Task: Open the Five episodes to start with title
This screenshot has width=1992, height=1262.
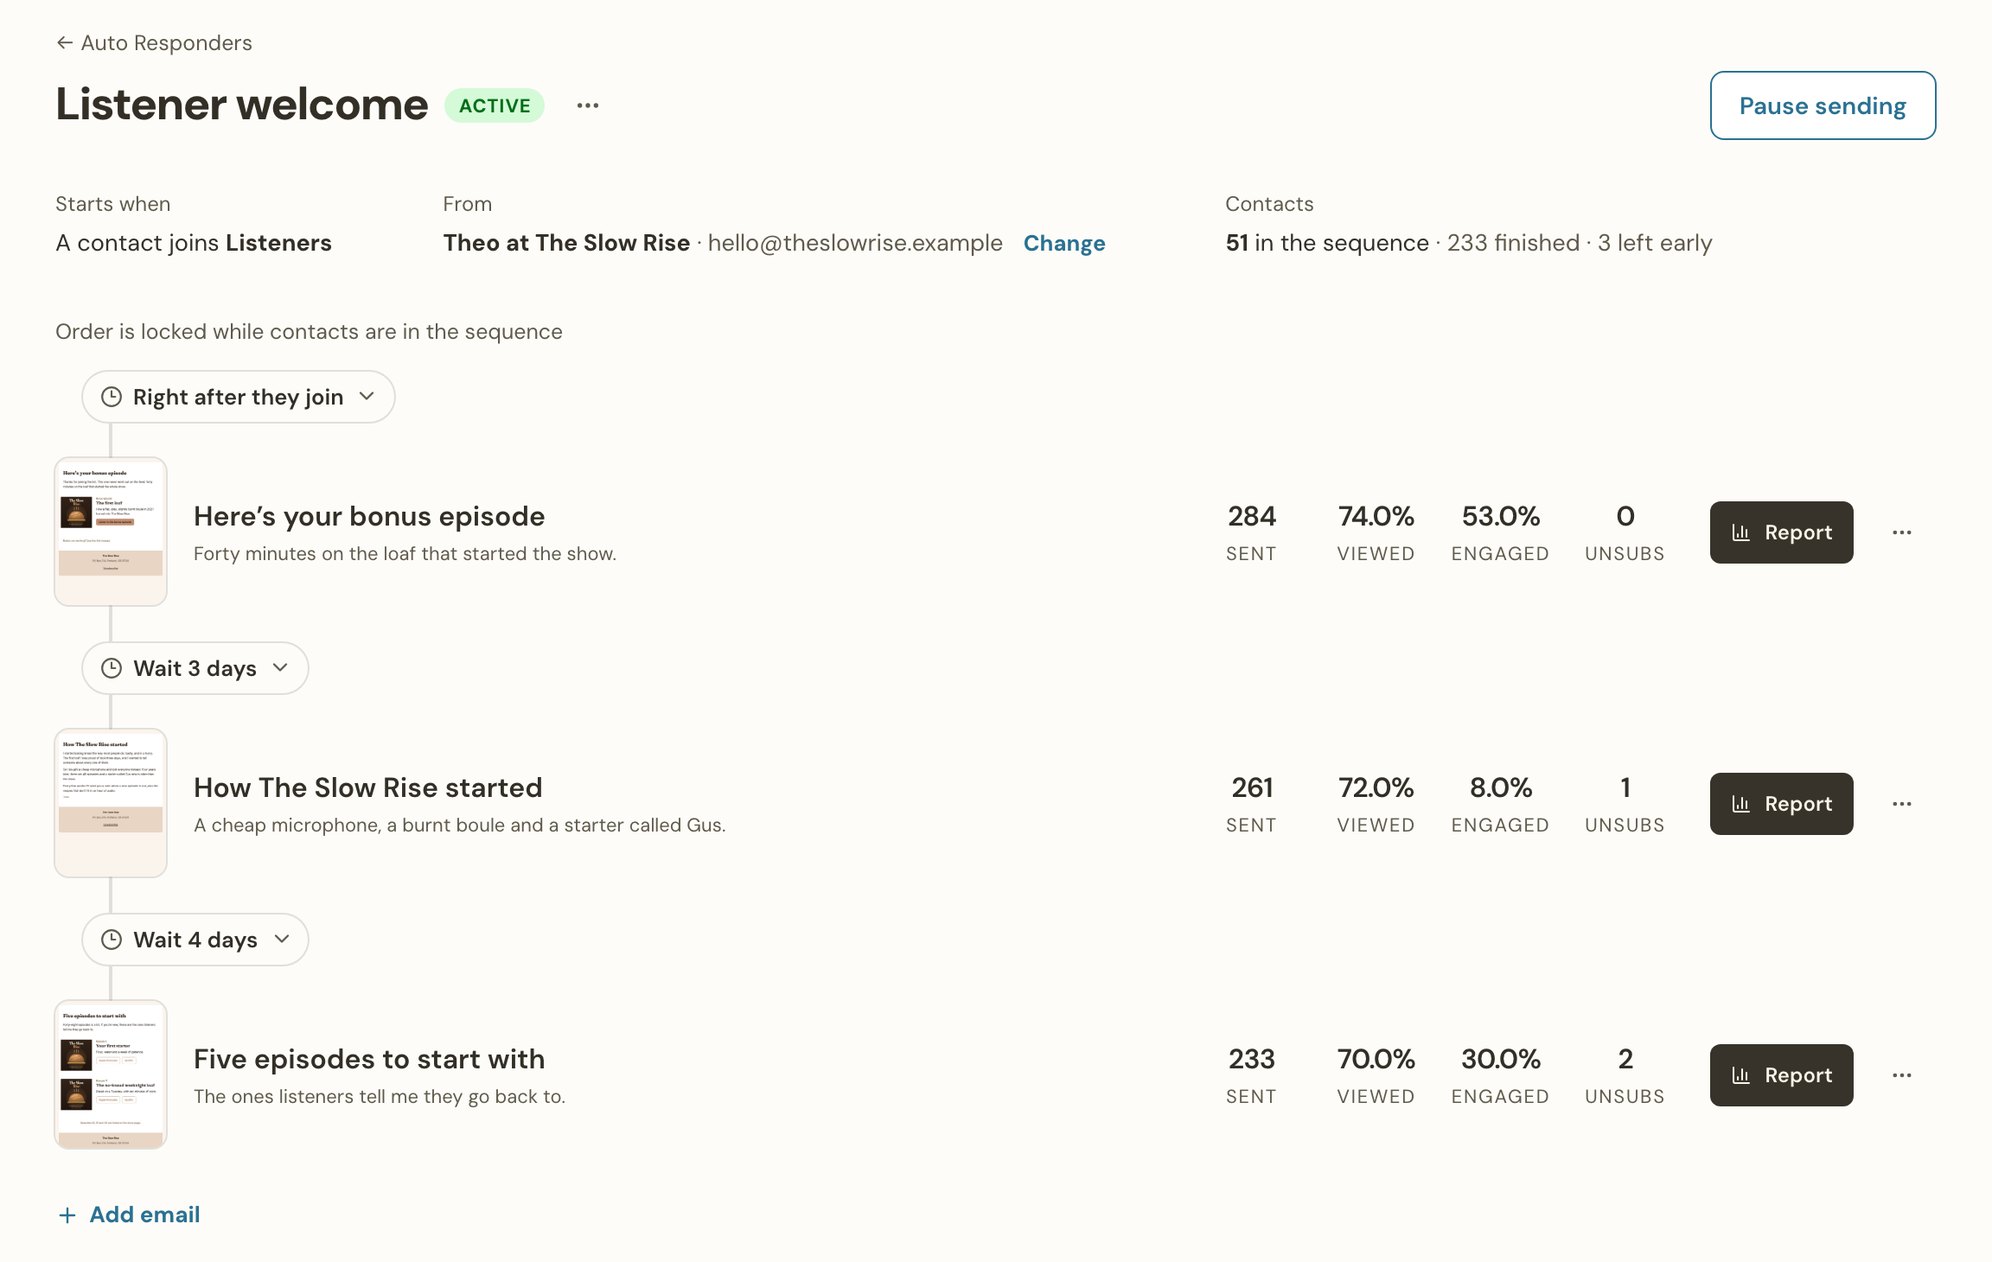Action: click(x=369, y=1059)
